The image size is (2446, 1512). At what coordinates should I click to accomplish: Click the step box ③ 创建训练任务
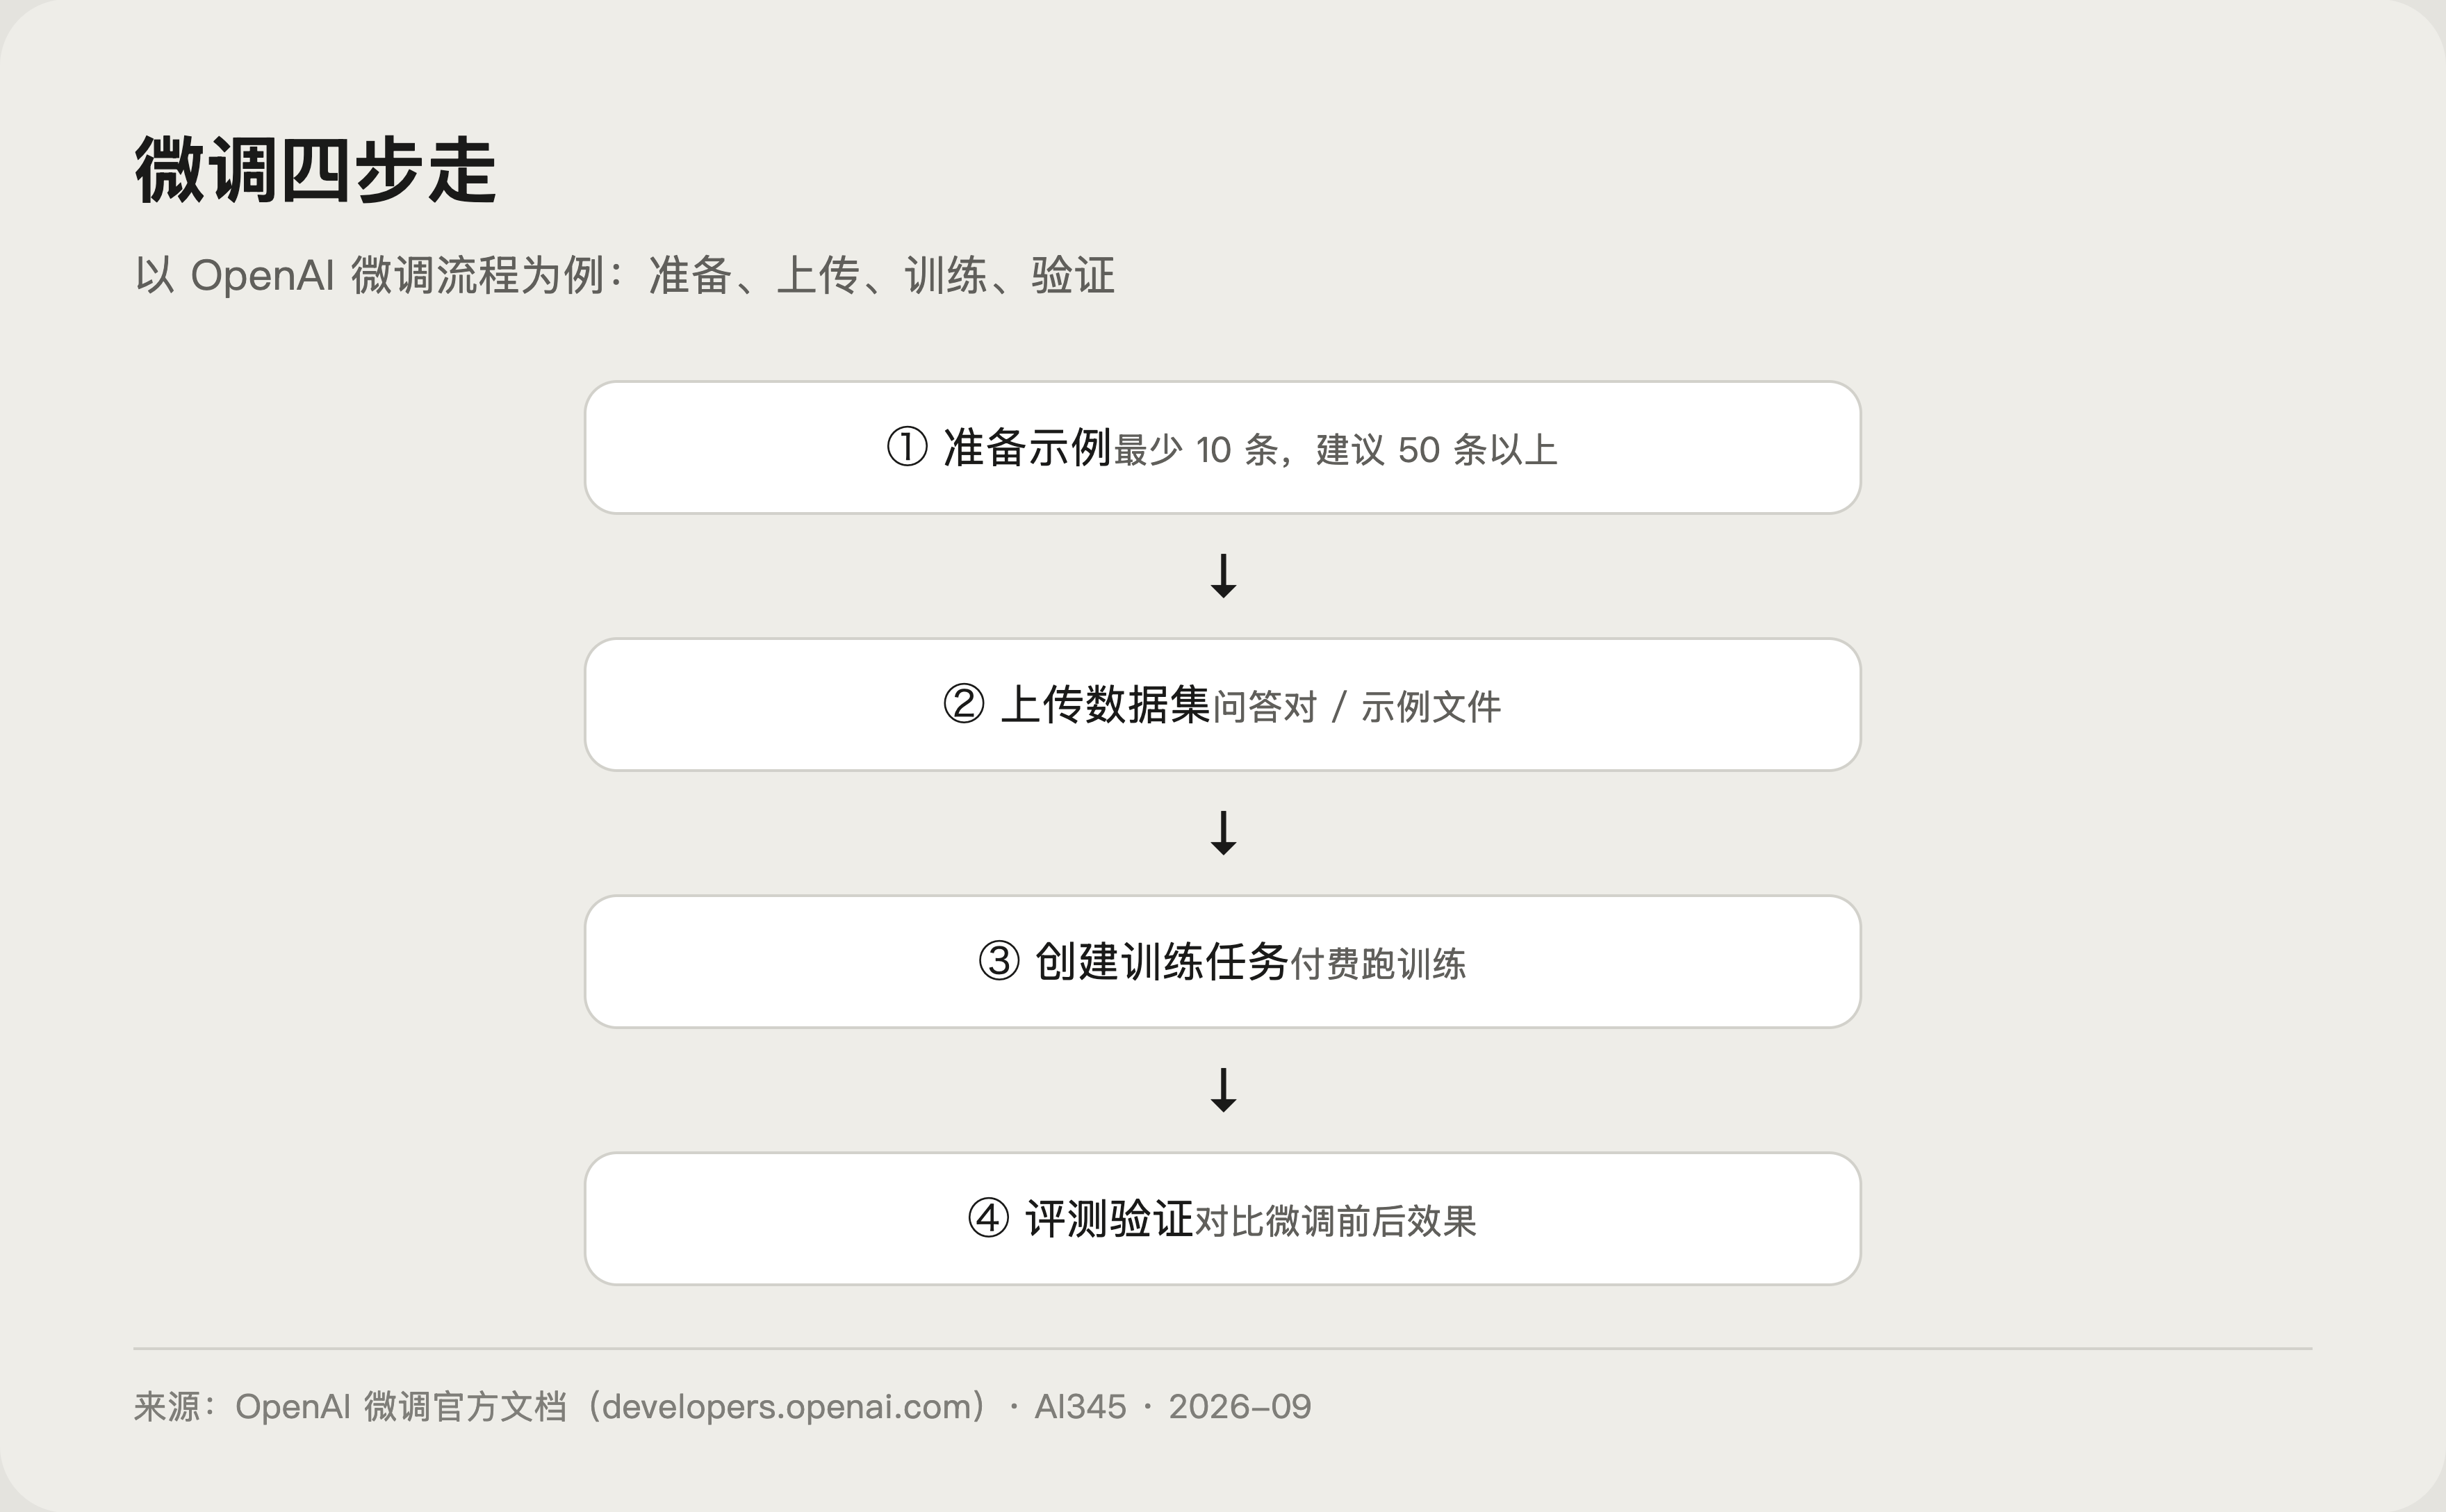pyautogui.click(x=1222, y=961)
